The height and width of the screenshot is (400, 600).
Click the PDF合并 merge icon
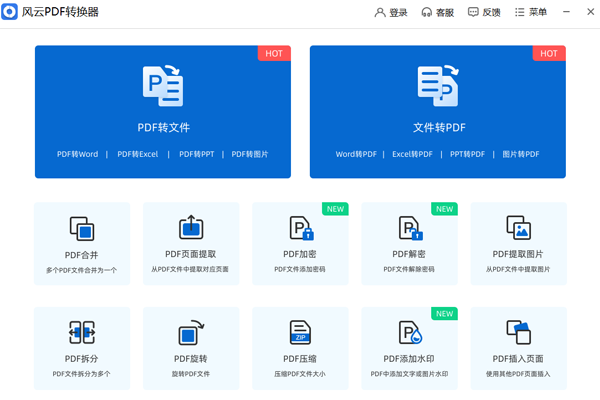[82, 228]
